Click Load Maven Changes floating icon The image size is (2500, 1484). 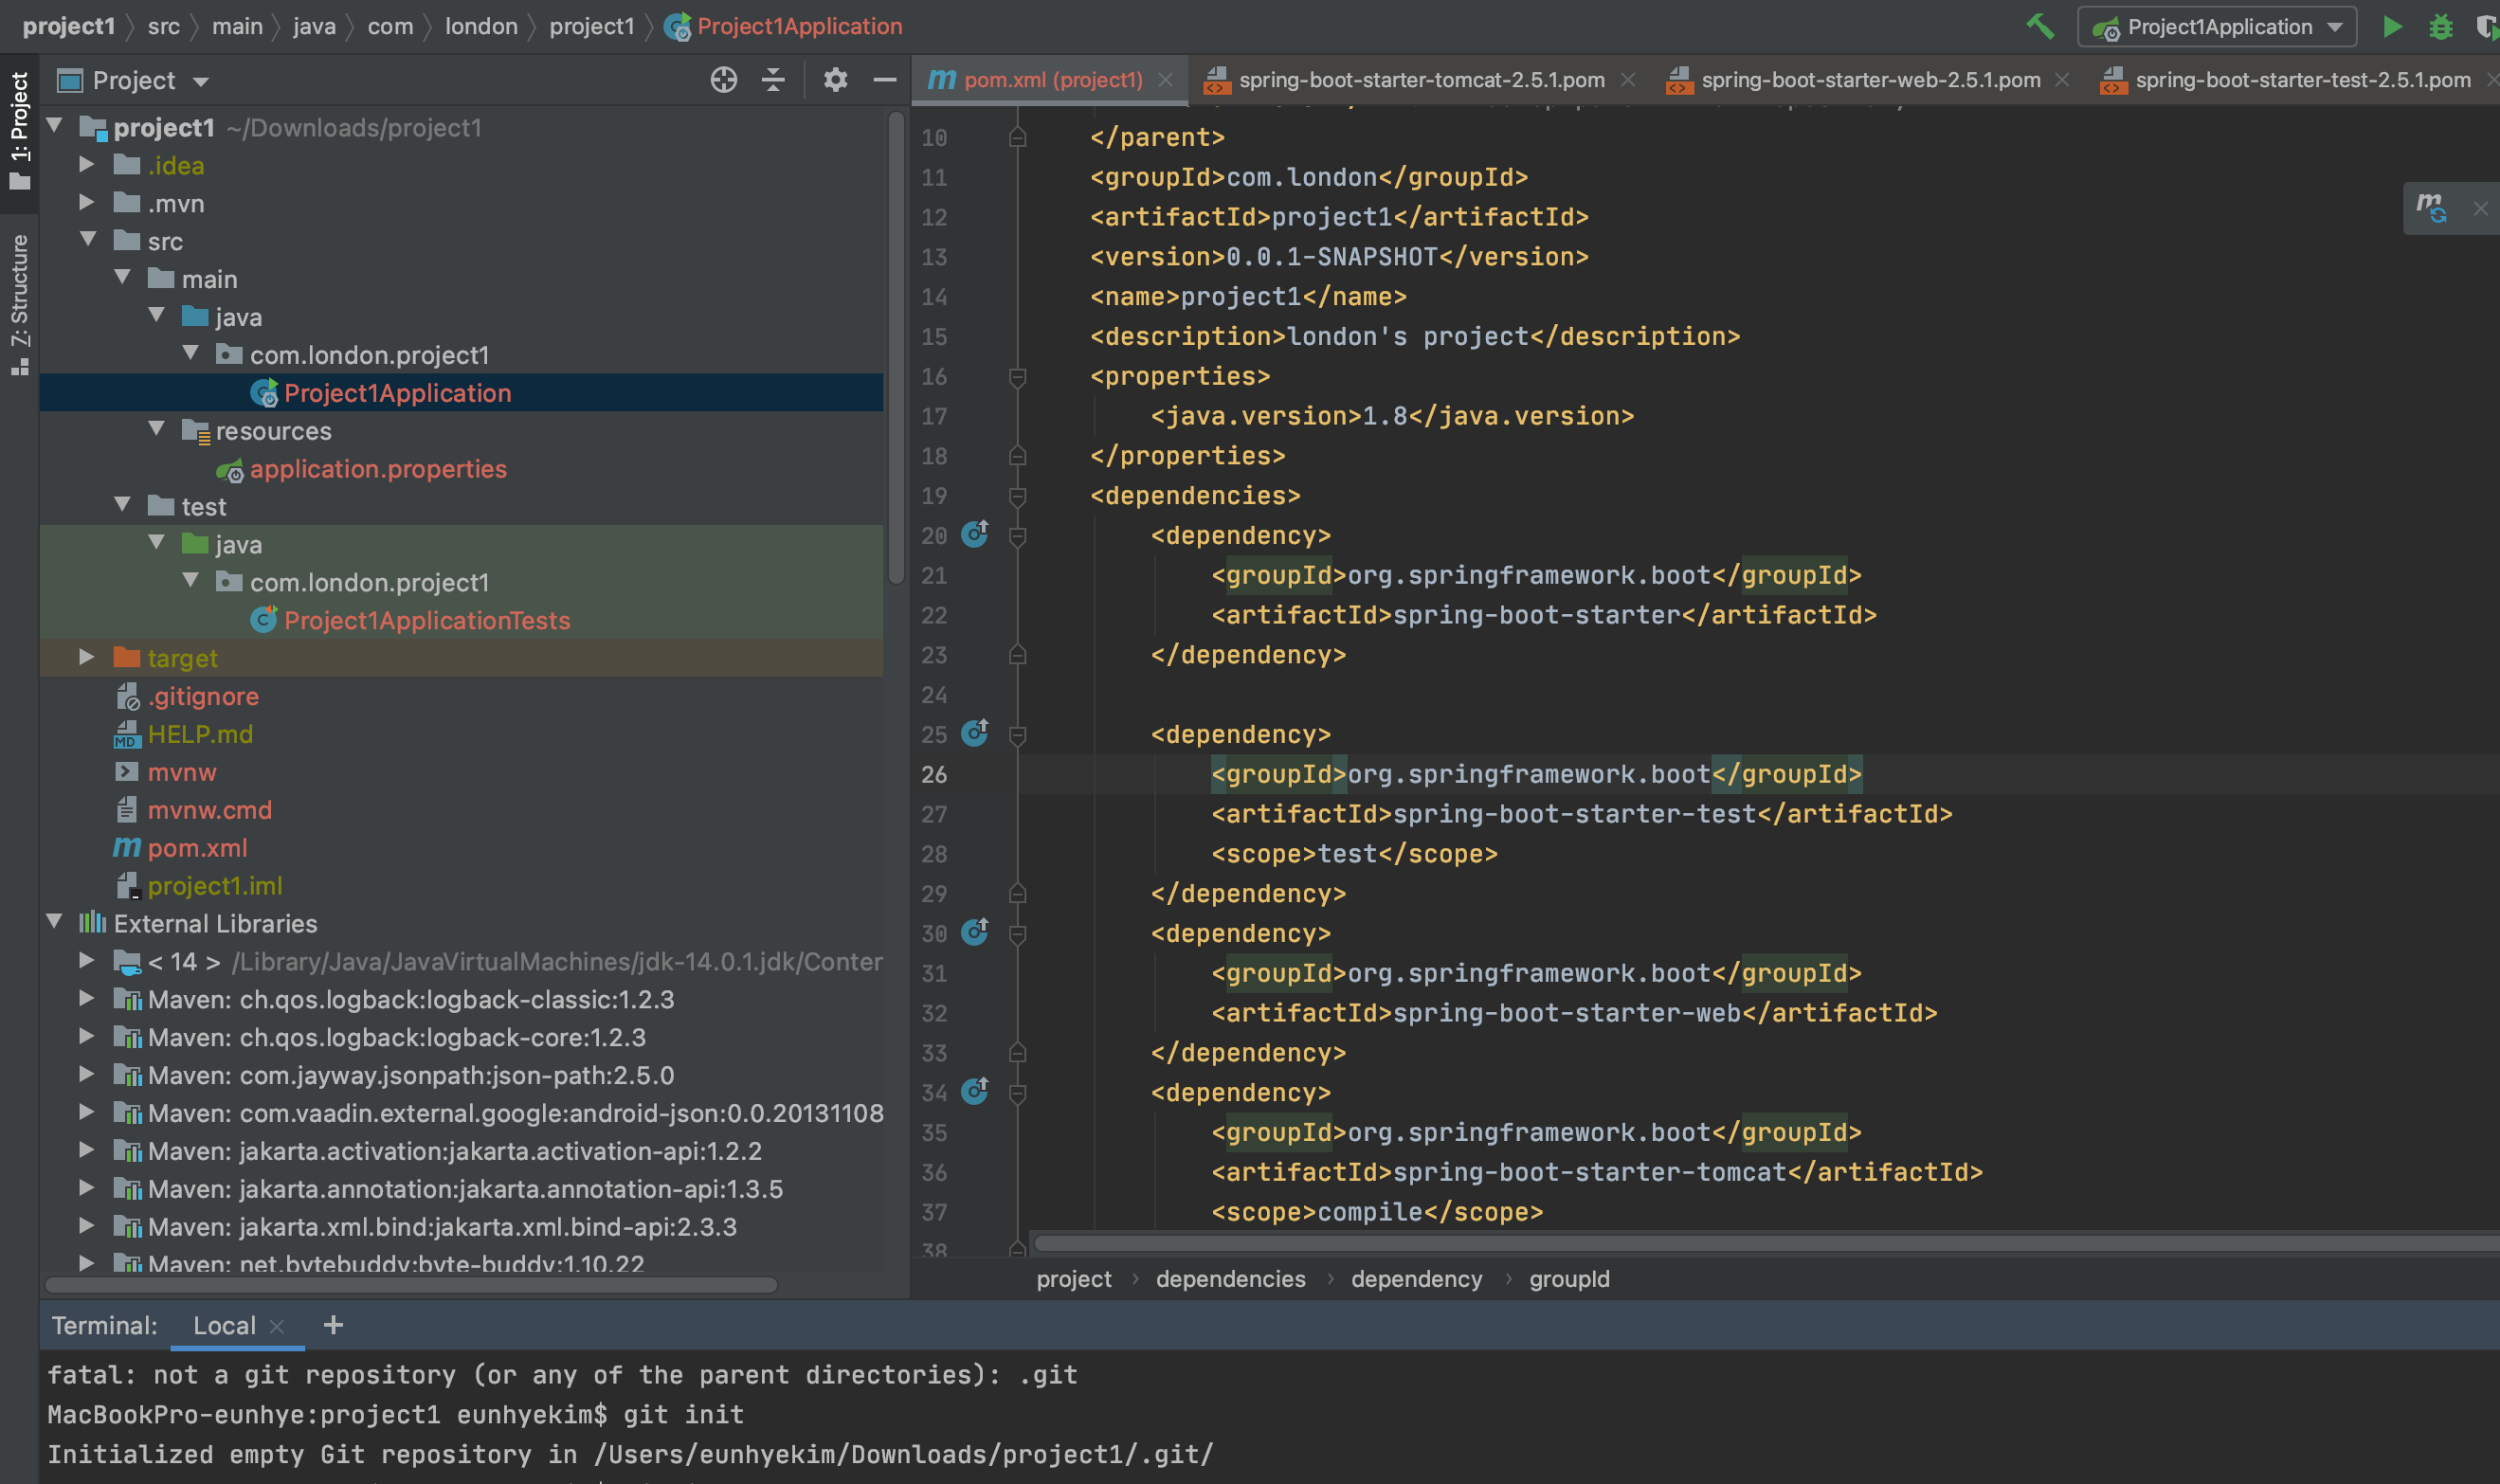pyautogui.click(x=2431, y=208)
